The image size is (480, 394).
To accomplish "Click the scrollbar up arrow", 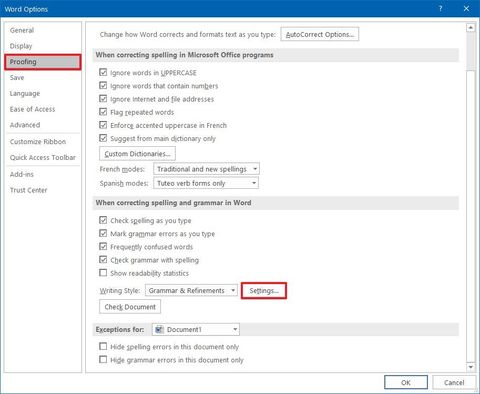I will (x=470, y=28).
